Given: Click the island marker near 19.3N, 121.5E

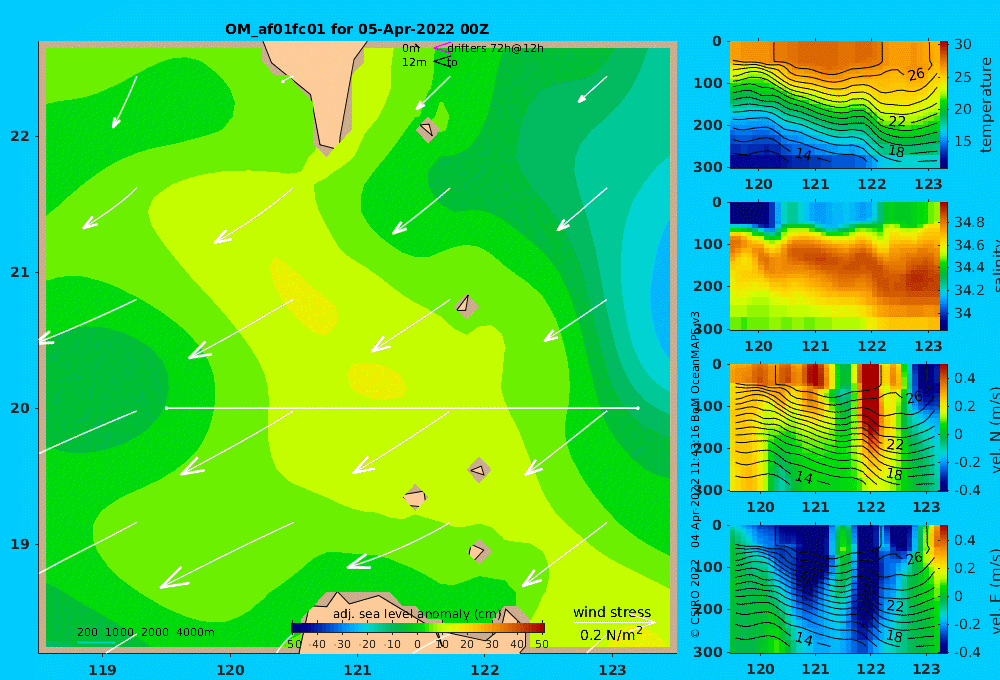Looking at the screenshot, I should tap(415, 498).
